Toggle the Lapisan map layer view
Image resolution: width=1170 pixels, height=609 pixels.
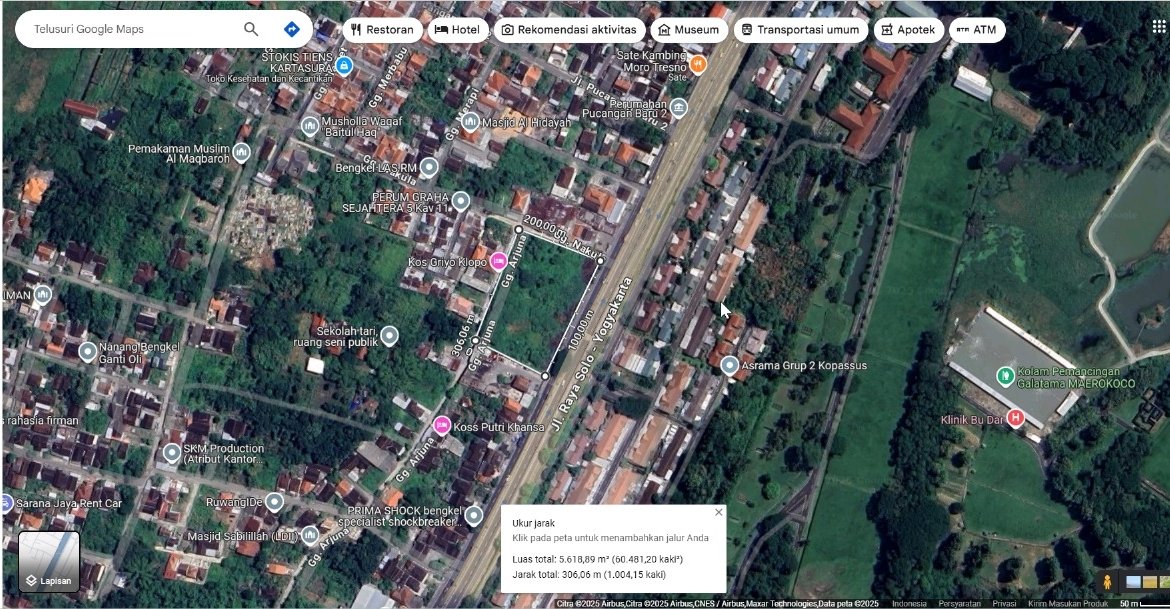(x=49, y=561)
